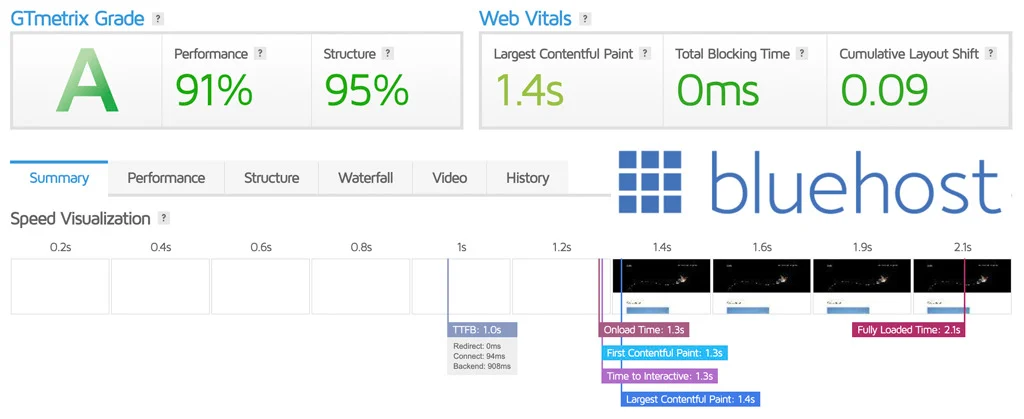Open the History tab

coord(528,178)
